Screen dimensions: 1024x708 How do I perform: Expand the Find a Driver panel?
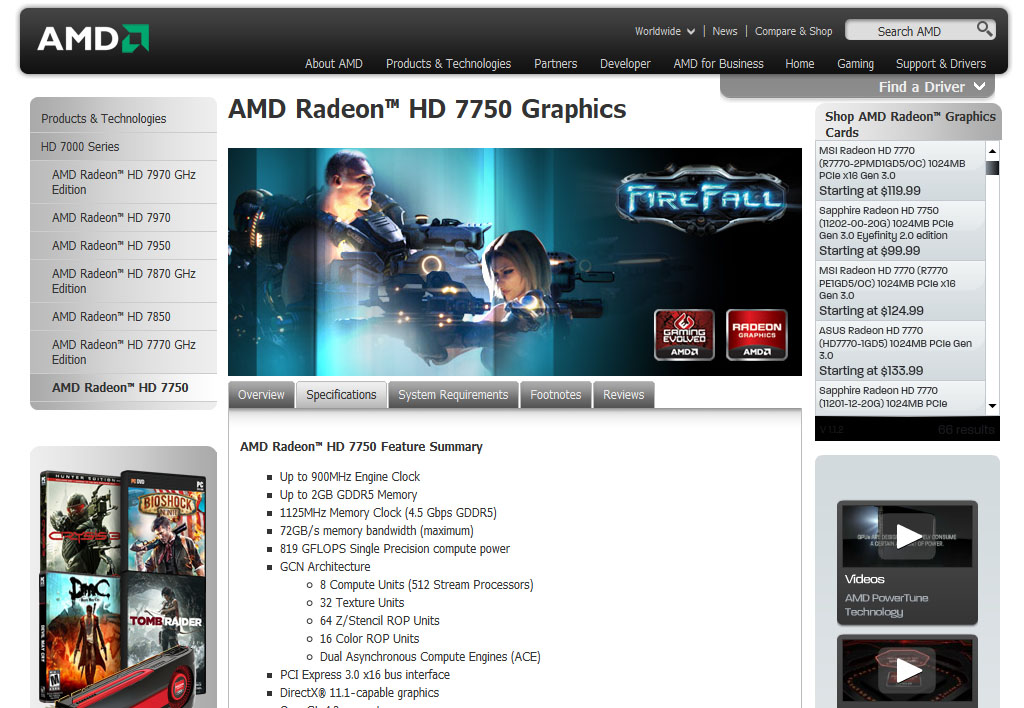tap(931, 87)
